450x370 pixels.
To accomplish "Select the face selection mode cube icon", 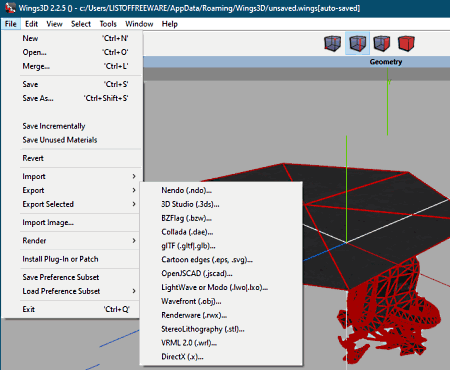I will coord(382,44).
